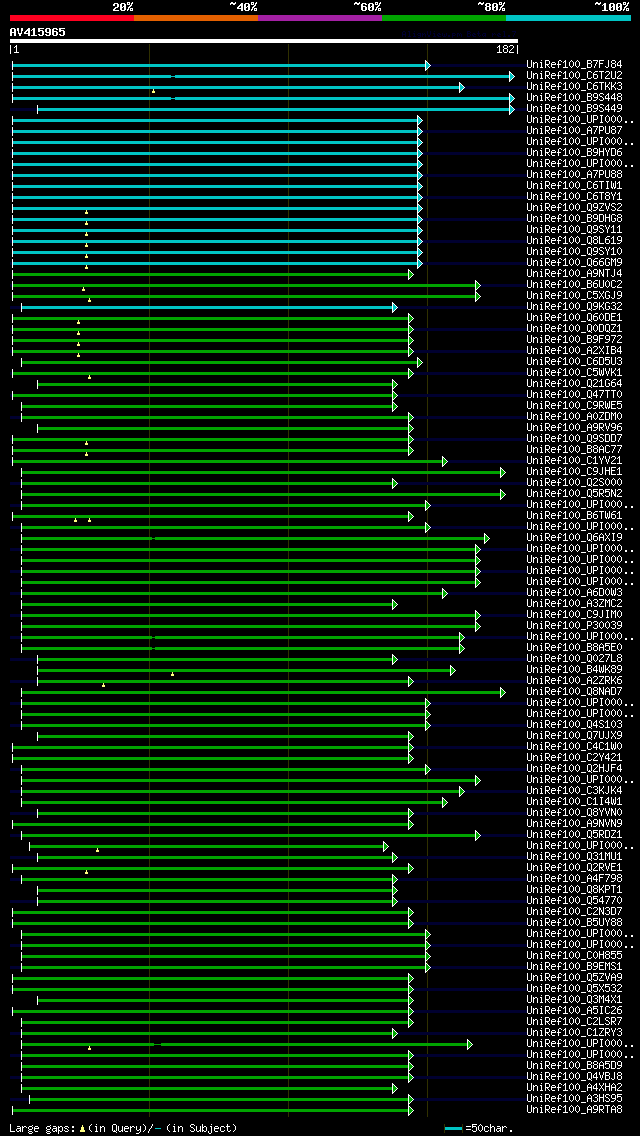Select hit label UniRef100_Q4S103
Screen dimensions: 640x1136
click(x=574, y=724)
